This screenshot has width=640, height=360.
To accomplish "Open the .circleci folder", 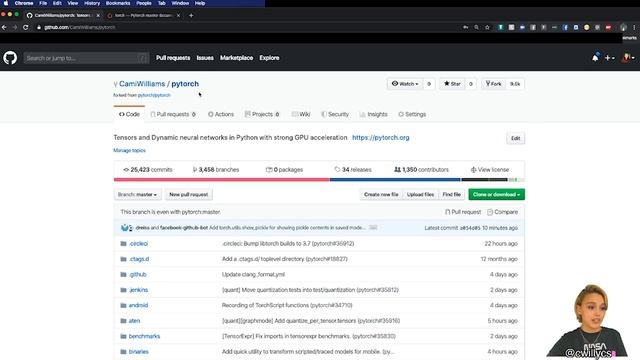I will pos(138,244).
